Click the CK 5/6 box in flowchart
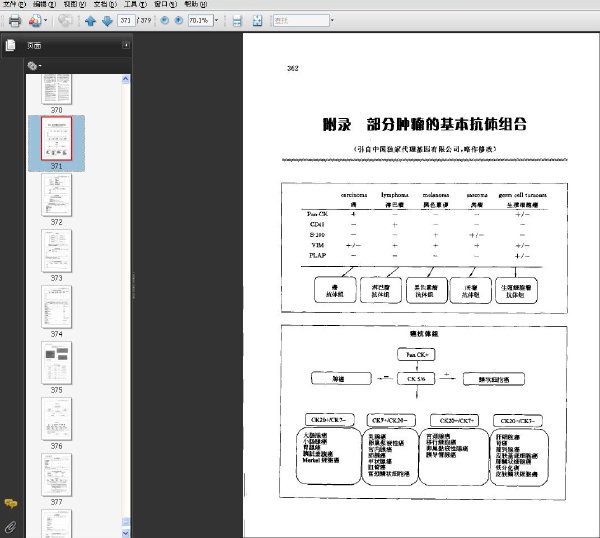The width and height of the screenshot is (600, 538). (x=416, y=379)
